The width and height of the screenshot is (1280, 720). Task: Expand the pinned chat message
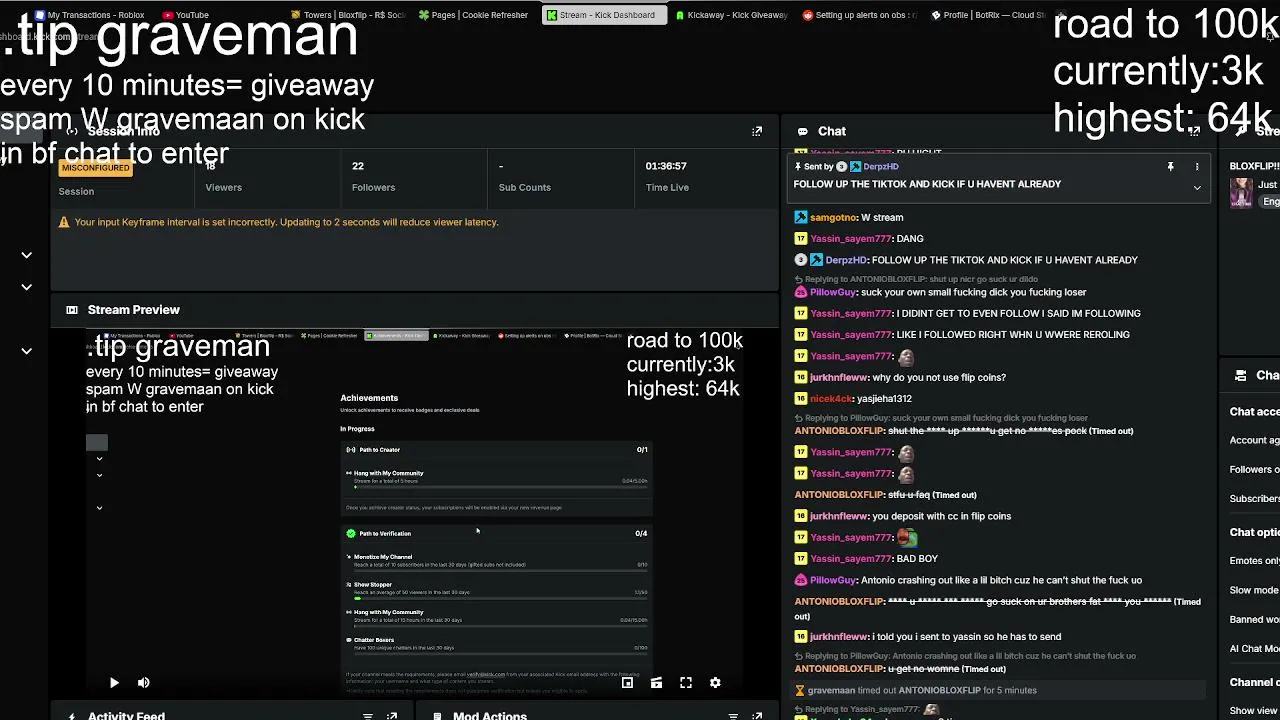1197,188
